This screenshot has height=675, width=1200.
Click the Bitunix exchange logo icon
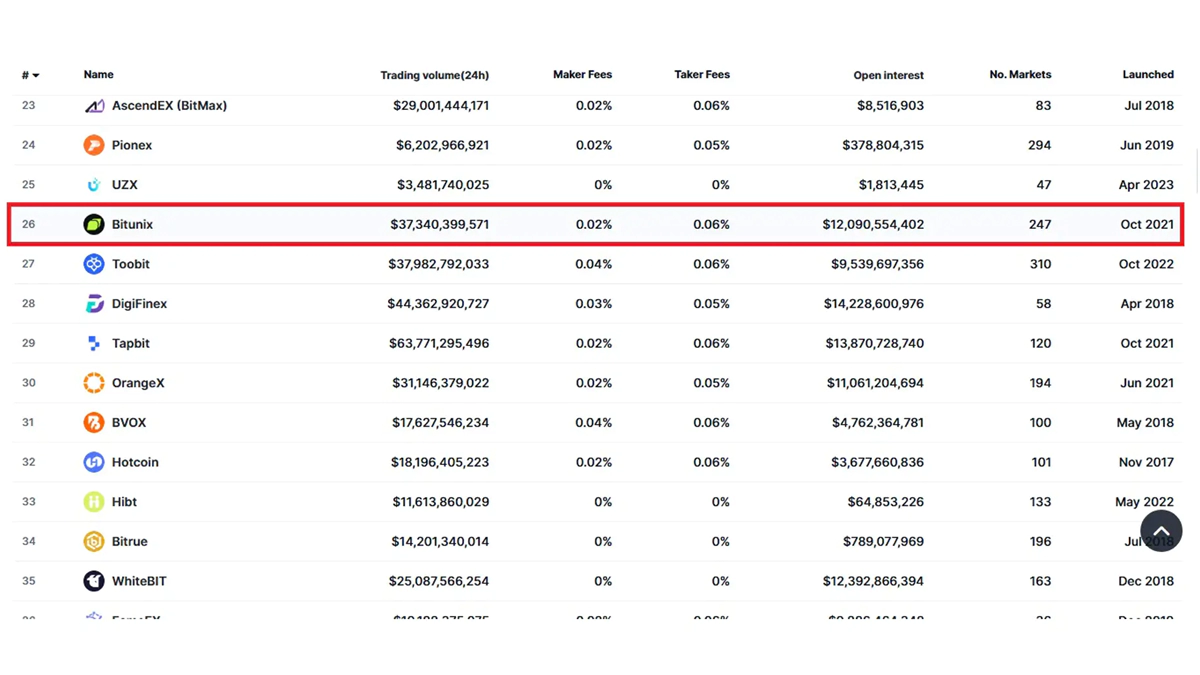[x=93, y=225]
